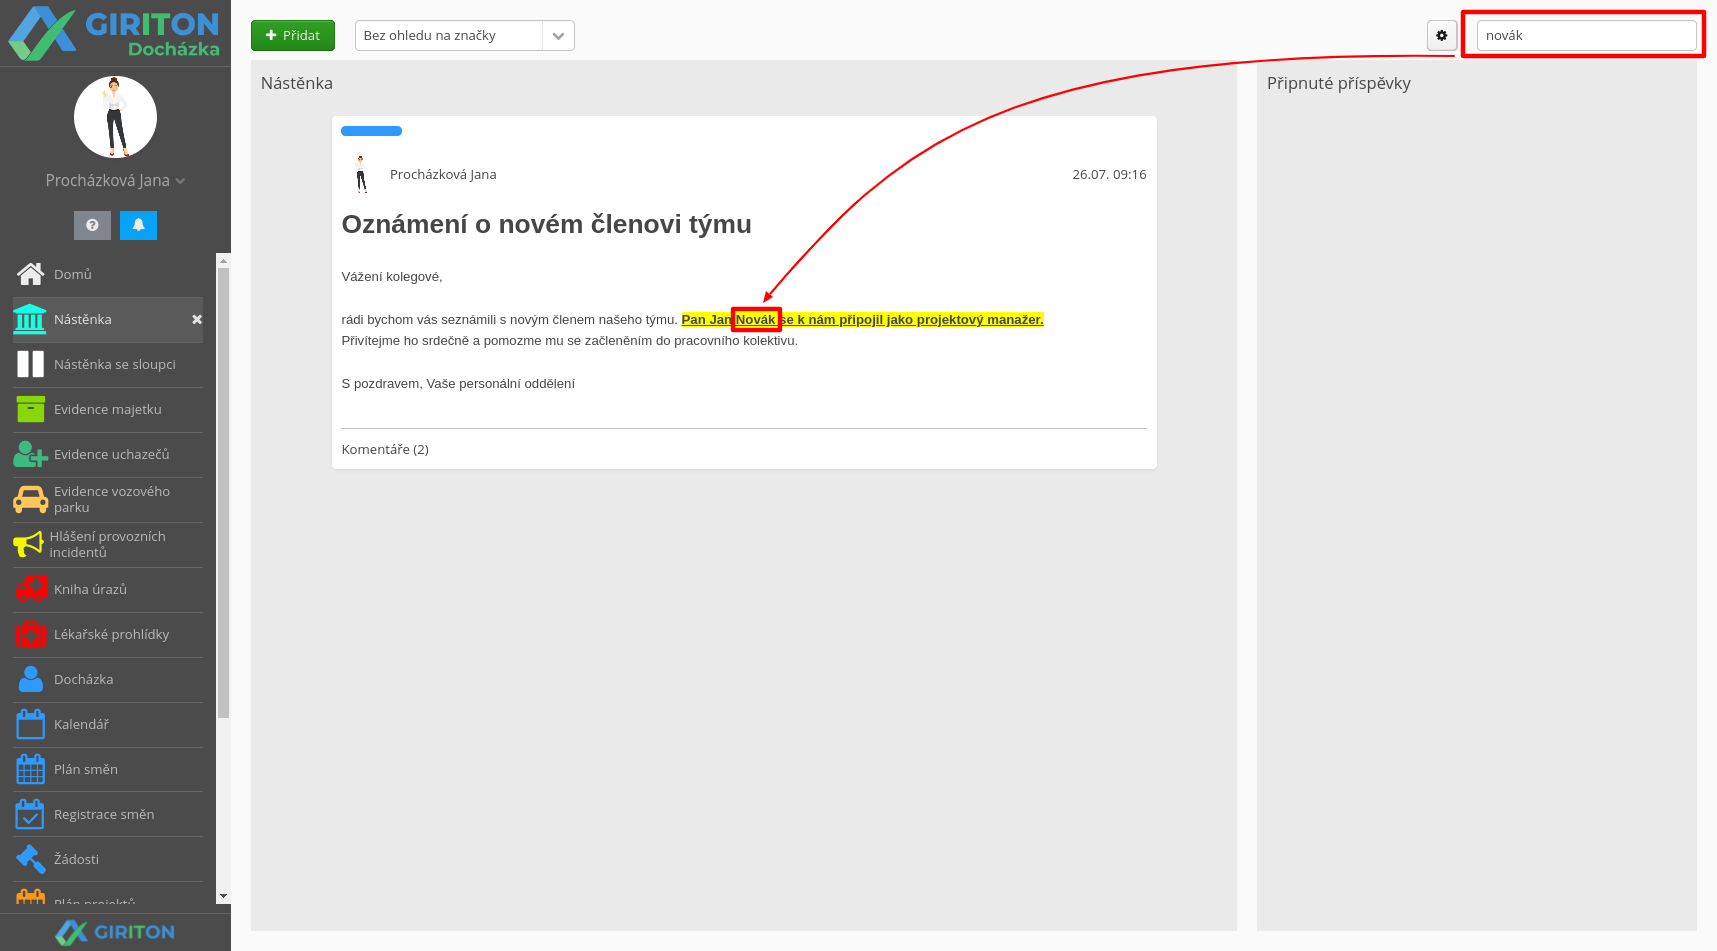Click the Giriton footer logo
The image size is (1717, 951).
tap(115, 932)
